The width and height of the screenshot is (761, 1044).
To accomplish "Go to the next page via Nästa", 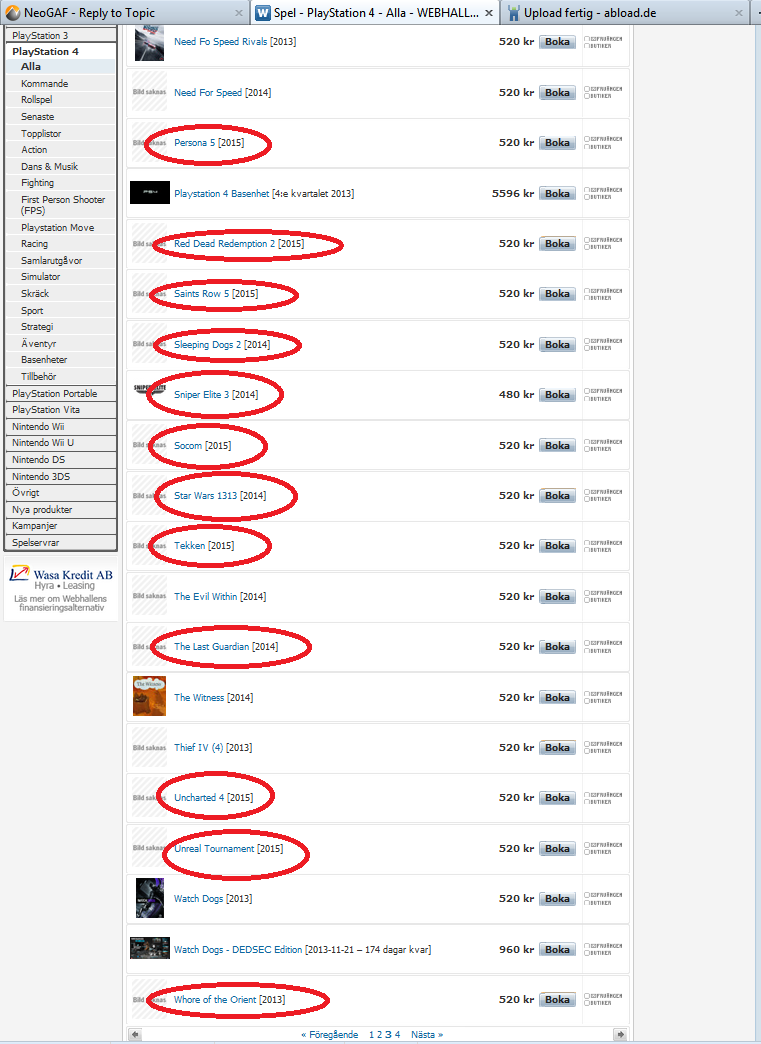I will coord(427,1034).
